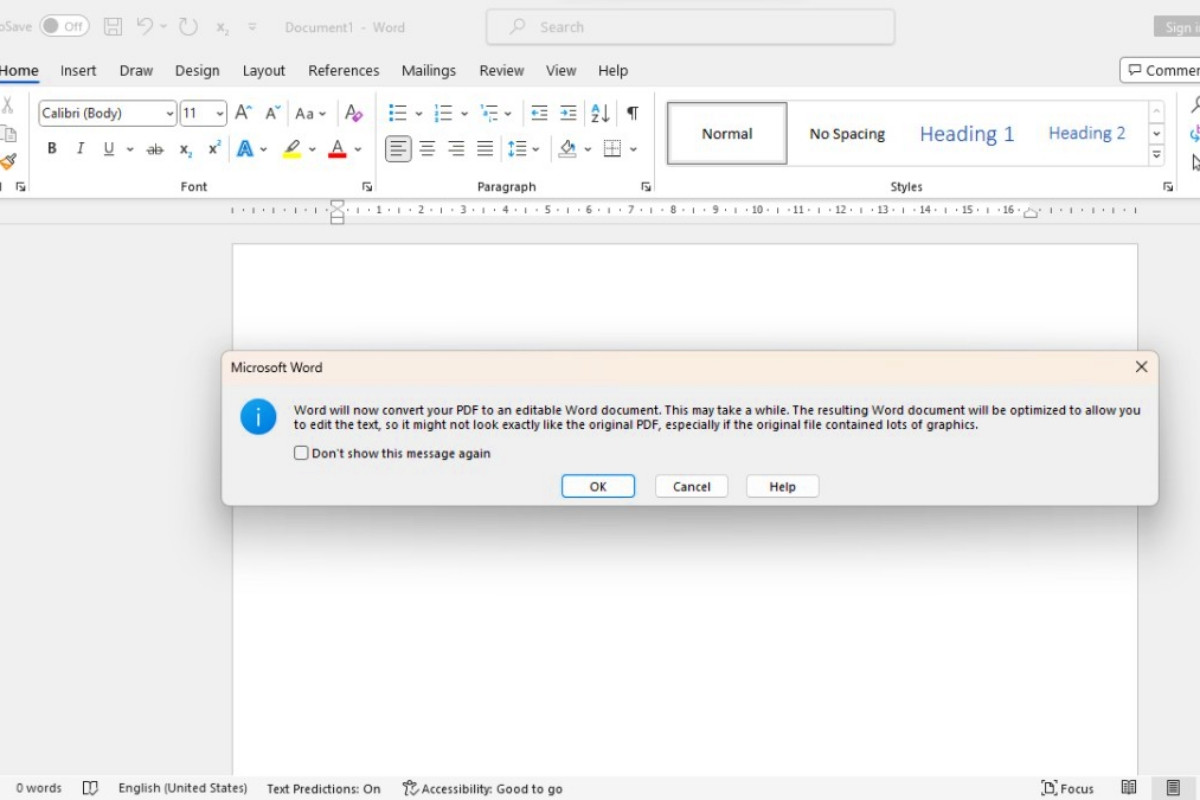Open the Mailings ribbon tab
Screen dimensions: 1200x800
click(x=429, y=70)
